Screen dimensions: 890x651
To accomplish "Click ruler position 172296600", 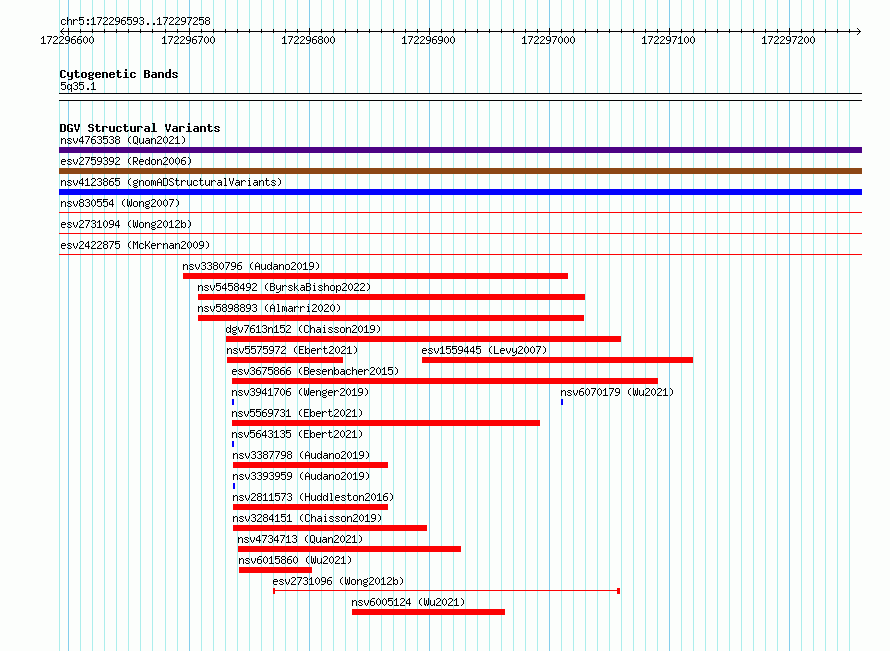I will (68, 40).
